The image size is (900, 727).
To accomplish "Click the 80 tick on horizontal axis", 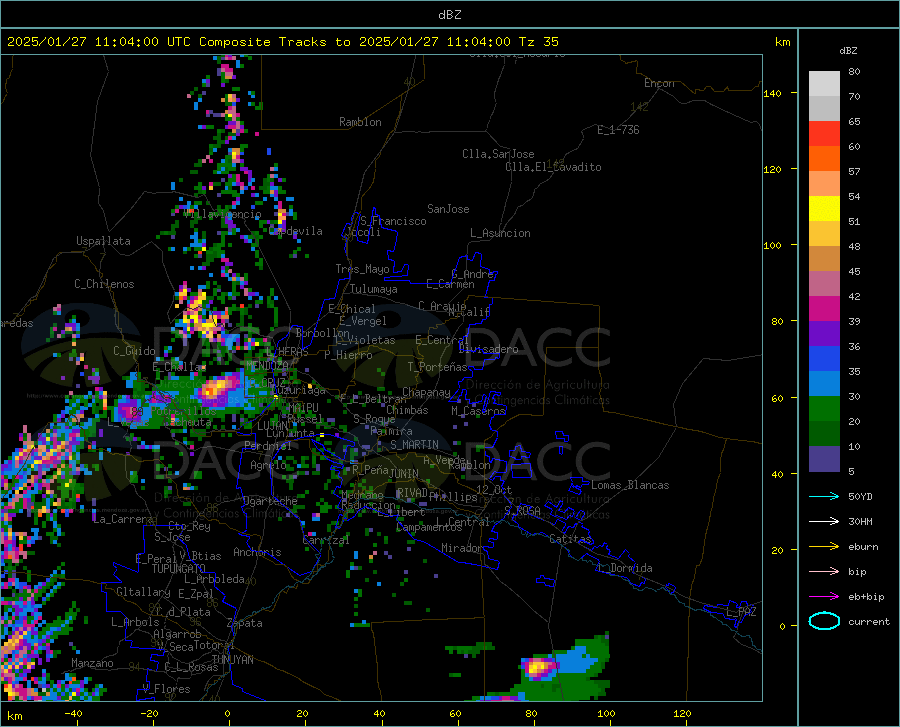I will pos(531,713).
